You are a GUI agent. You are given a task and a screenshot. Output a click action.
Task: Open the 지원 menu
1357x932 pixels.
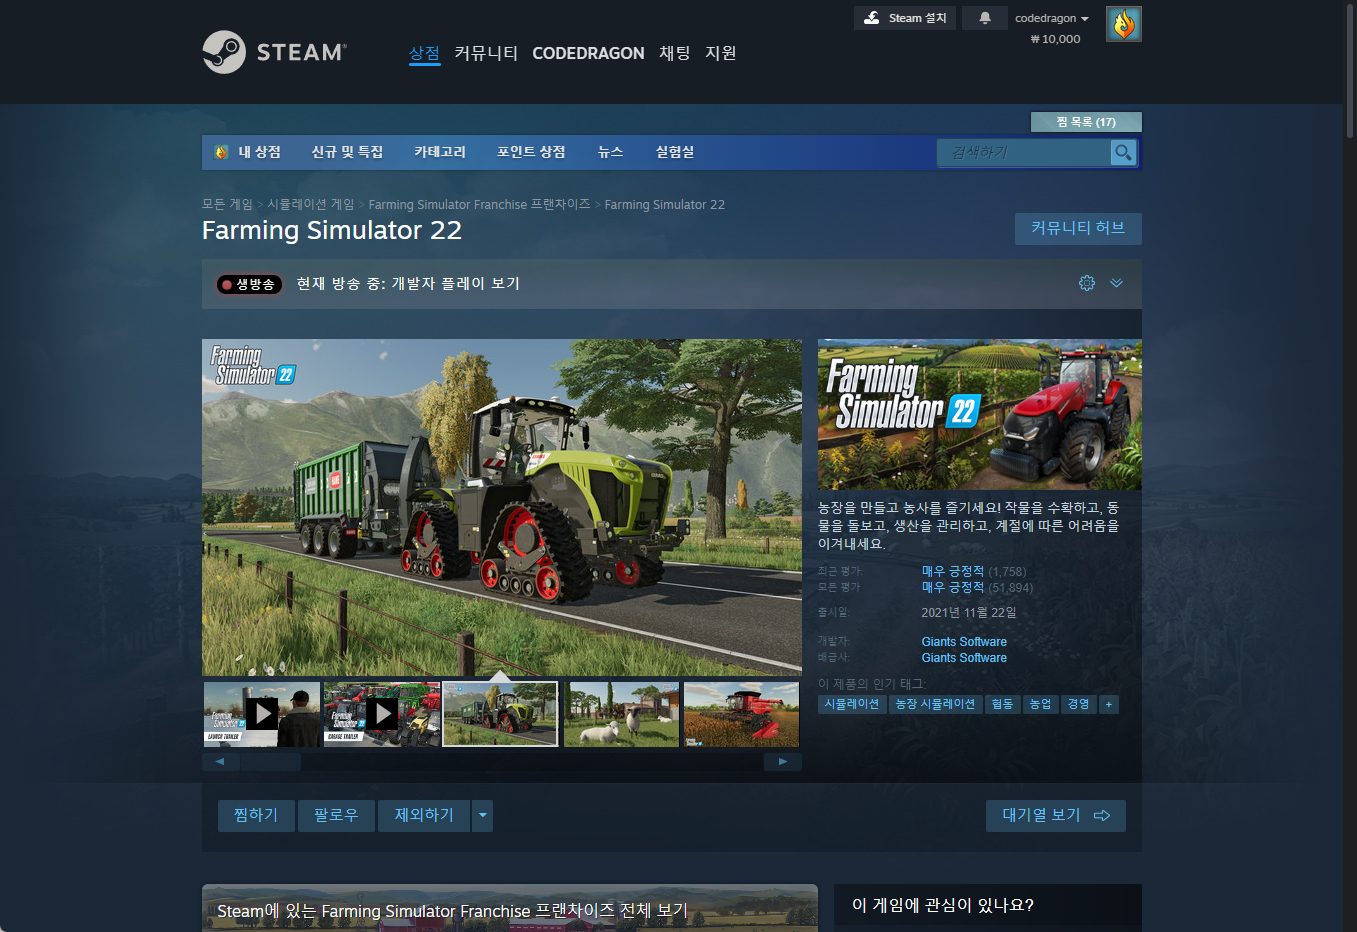tap(721, 53)
